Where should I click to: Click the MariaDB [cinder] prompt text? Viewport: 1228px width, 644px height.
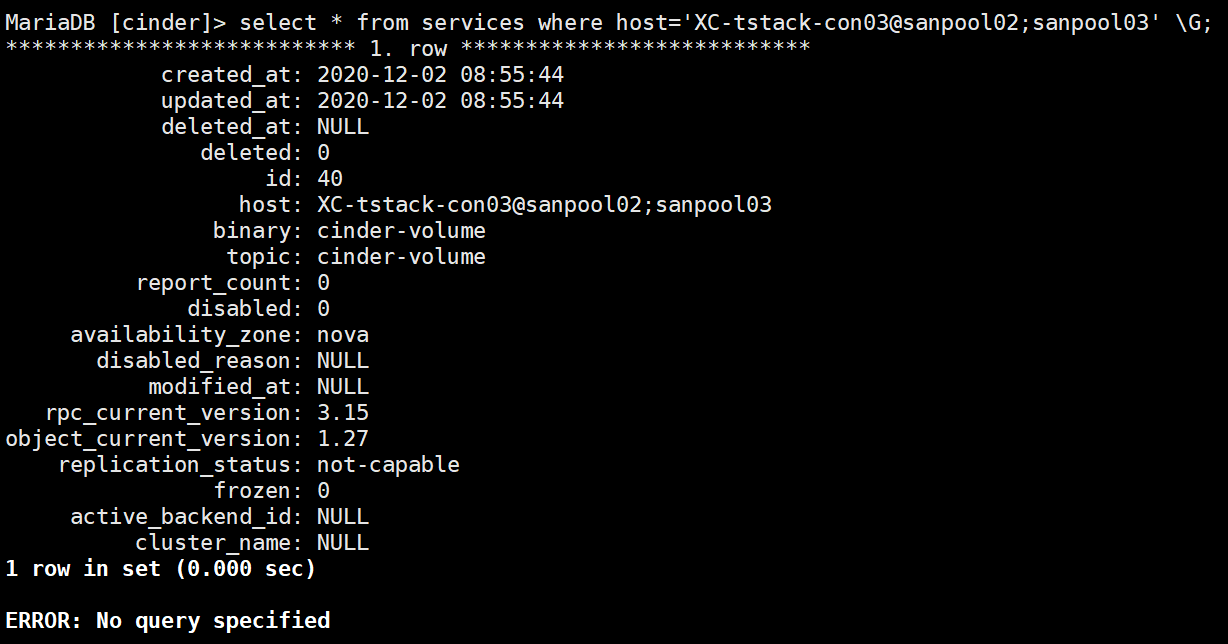pyautogui.click(x=116, y=23)
